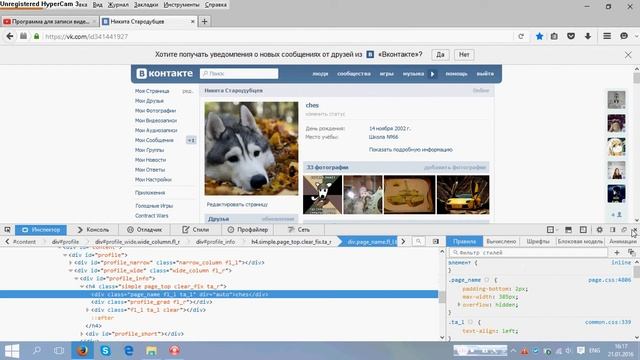Switch to the Отладчик devtools tab
The image size is (640, 360).
pos(144,230)
